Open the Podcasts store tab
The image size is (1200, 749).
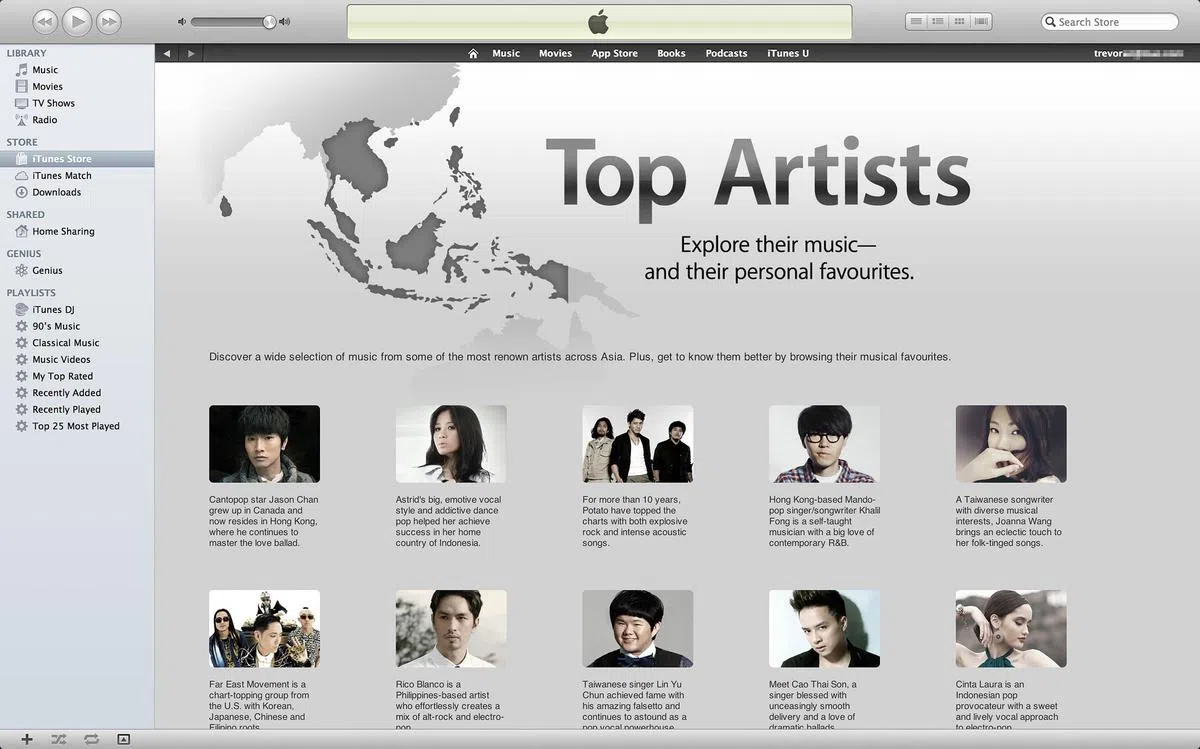coord(726,53)
